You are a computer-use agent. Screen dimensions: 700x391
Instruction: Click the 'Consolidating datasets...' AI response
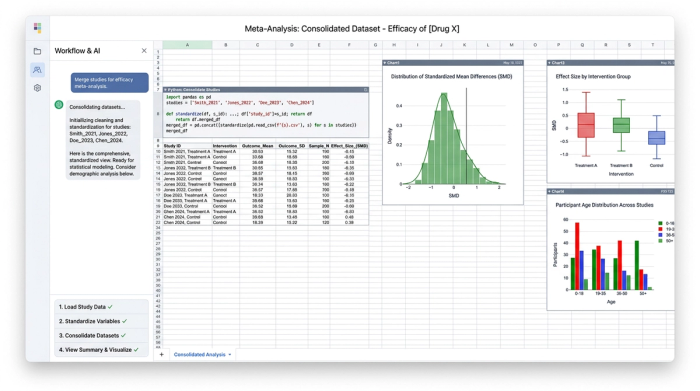pyautogui.click(x=103, y=140)
